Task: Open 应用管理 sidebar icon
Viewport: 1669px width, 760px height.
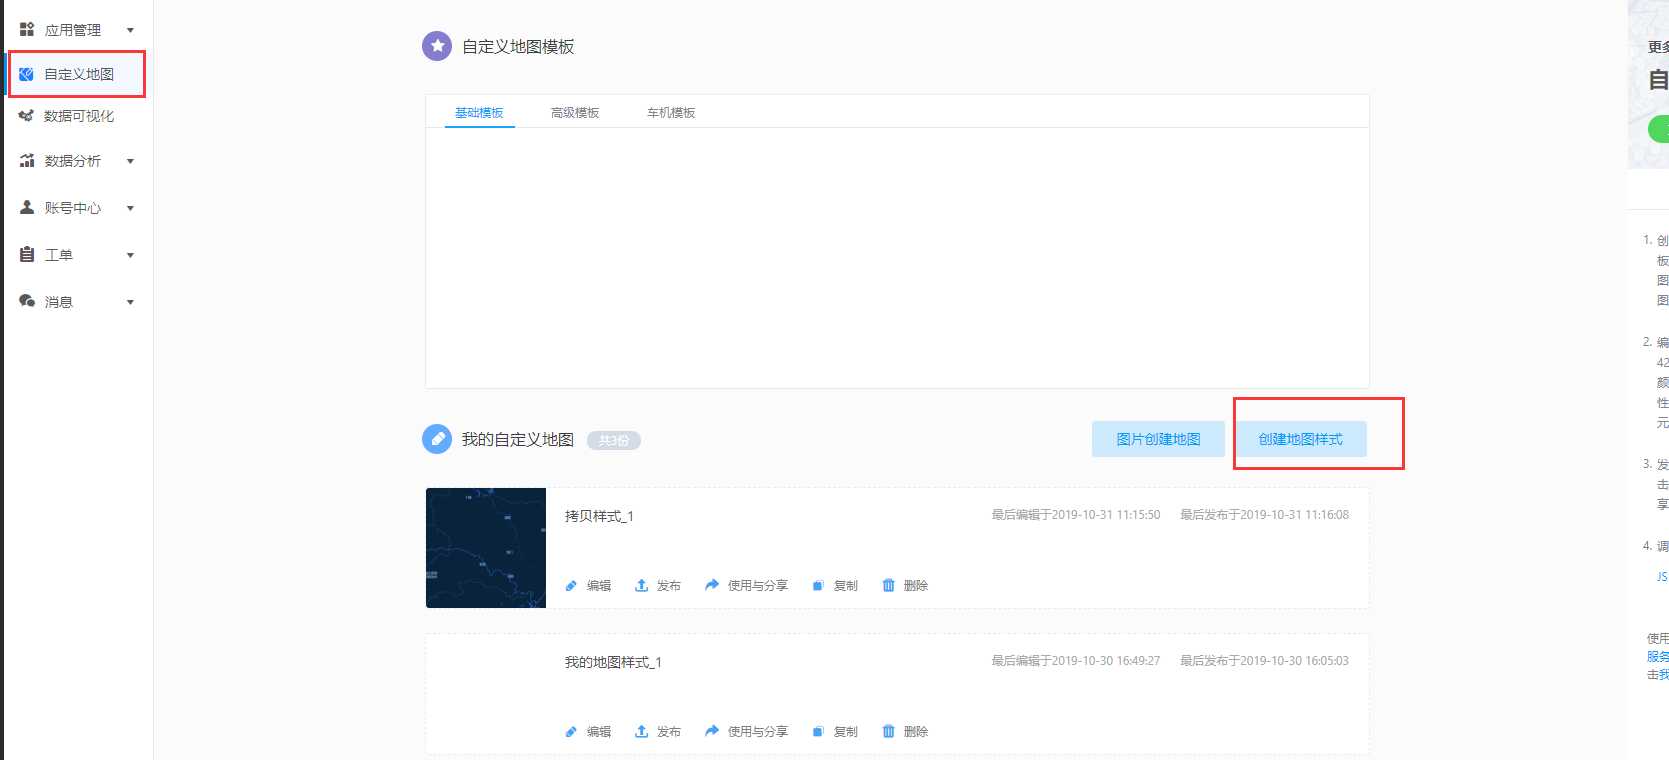Action: (27, 30)
